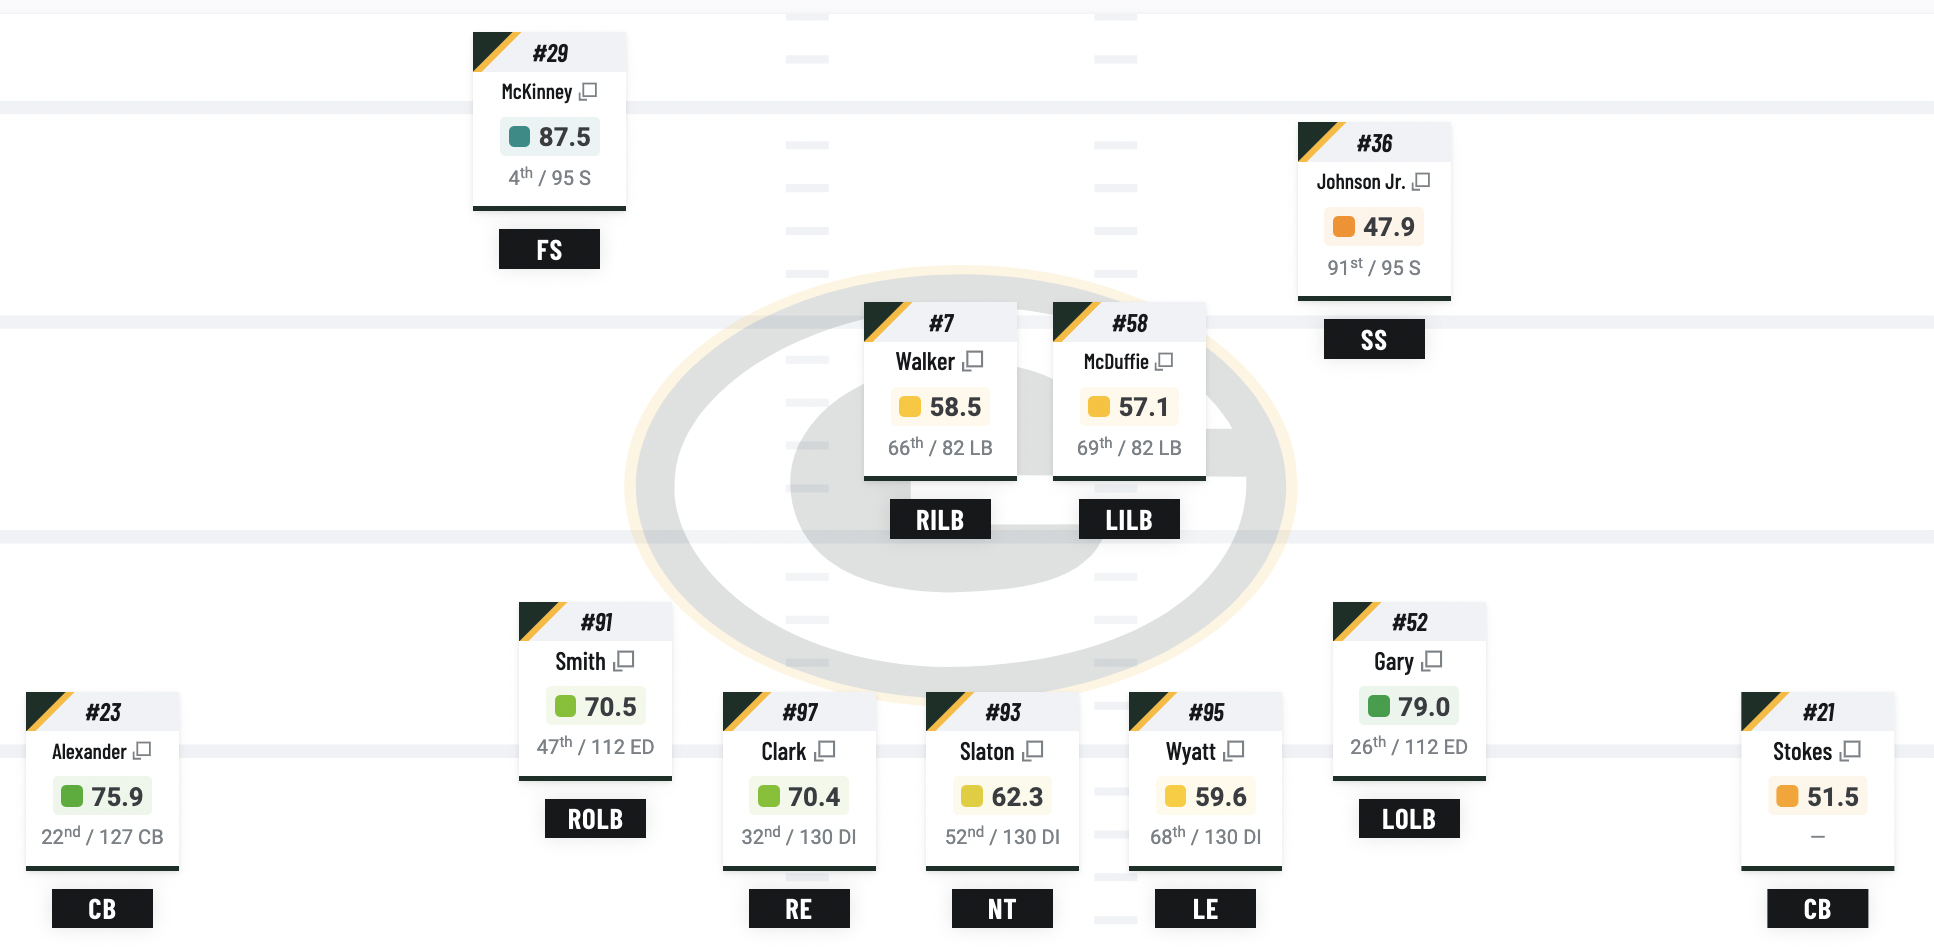Click the Gary player name
Screen dimensions: 1934x952
tap(1393, 662)
